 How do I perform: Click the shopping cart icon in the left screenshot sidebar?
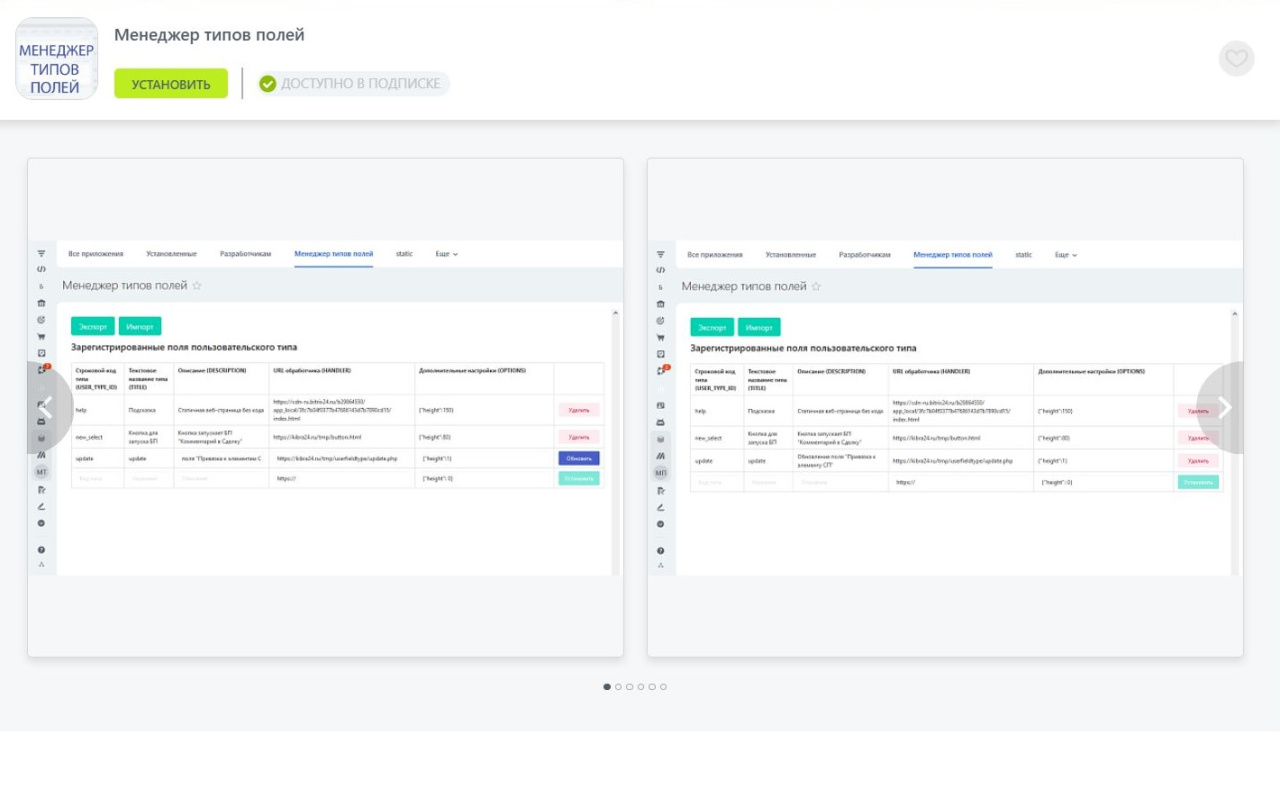(42, 336)
